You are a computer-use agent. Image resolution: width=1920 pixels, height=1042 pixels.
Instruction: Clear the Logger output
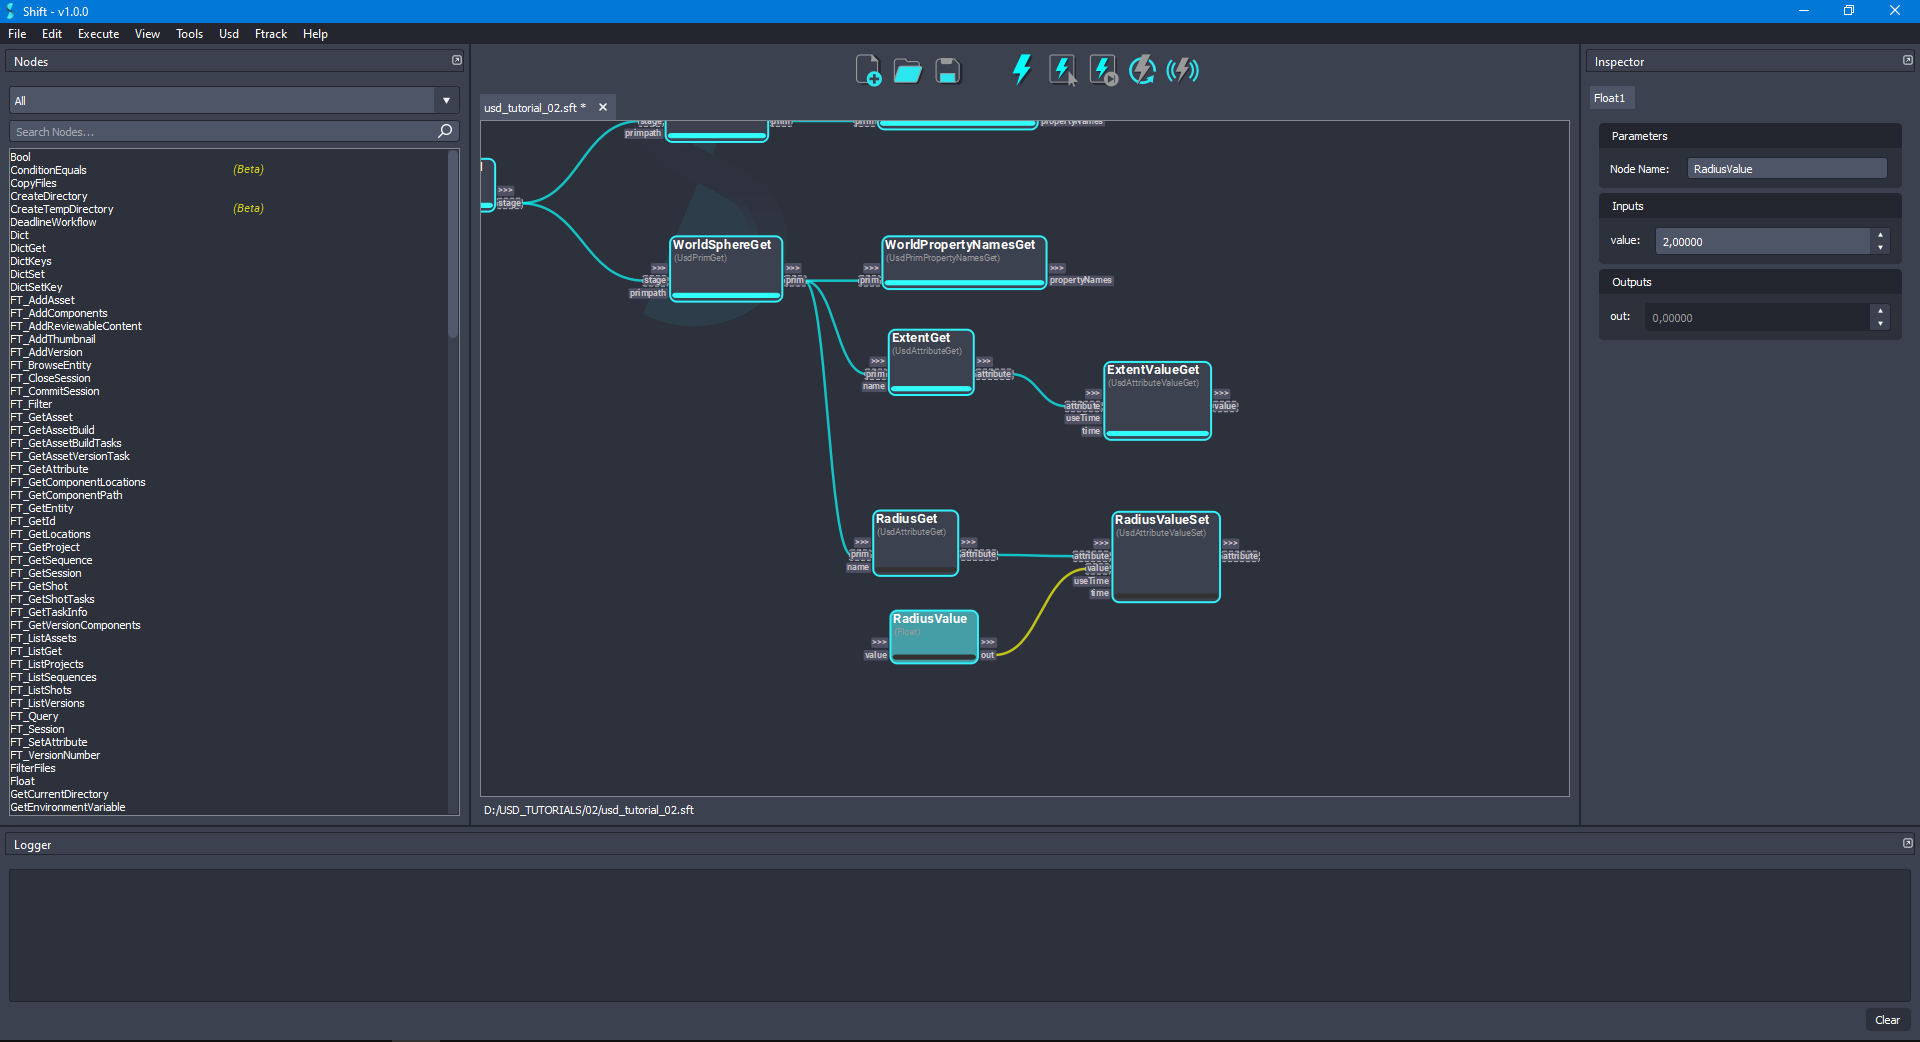coord(1887,1020)
